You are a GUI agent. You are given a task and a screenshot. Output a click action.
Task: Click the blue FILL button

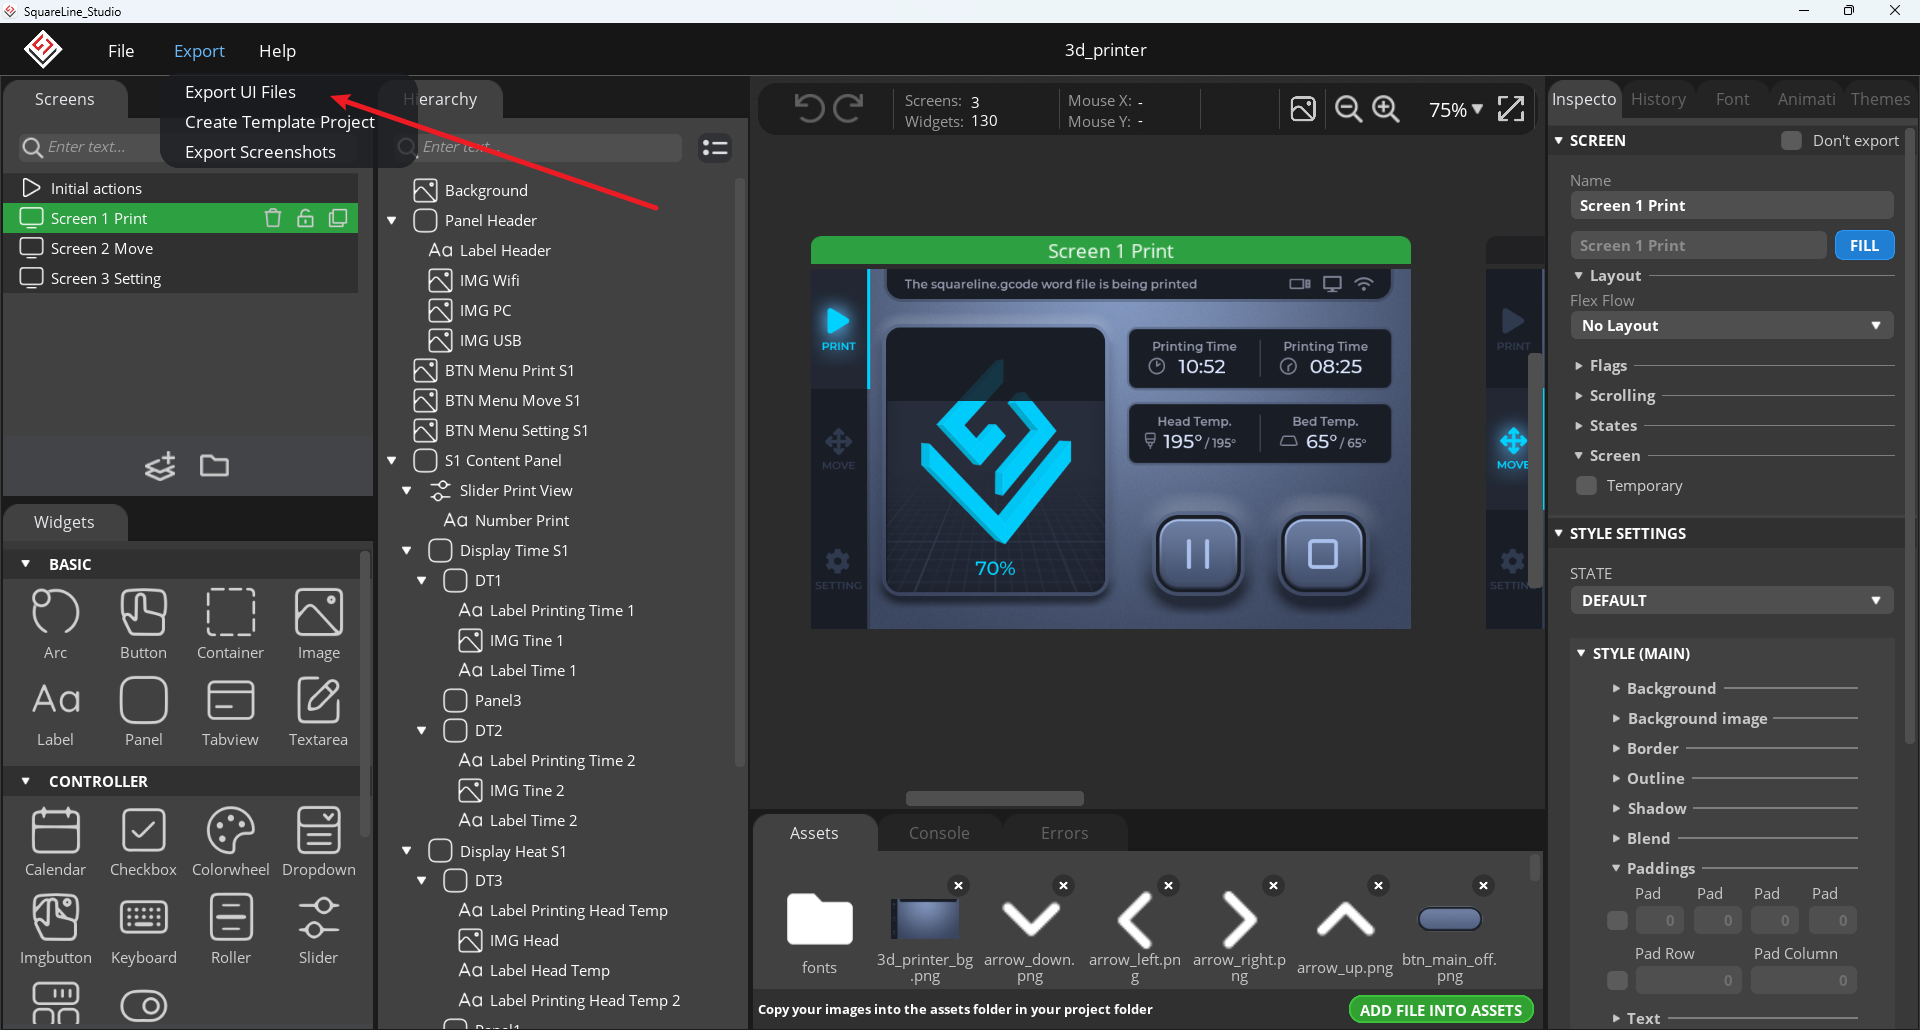[x=1864, y=245]
